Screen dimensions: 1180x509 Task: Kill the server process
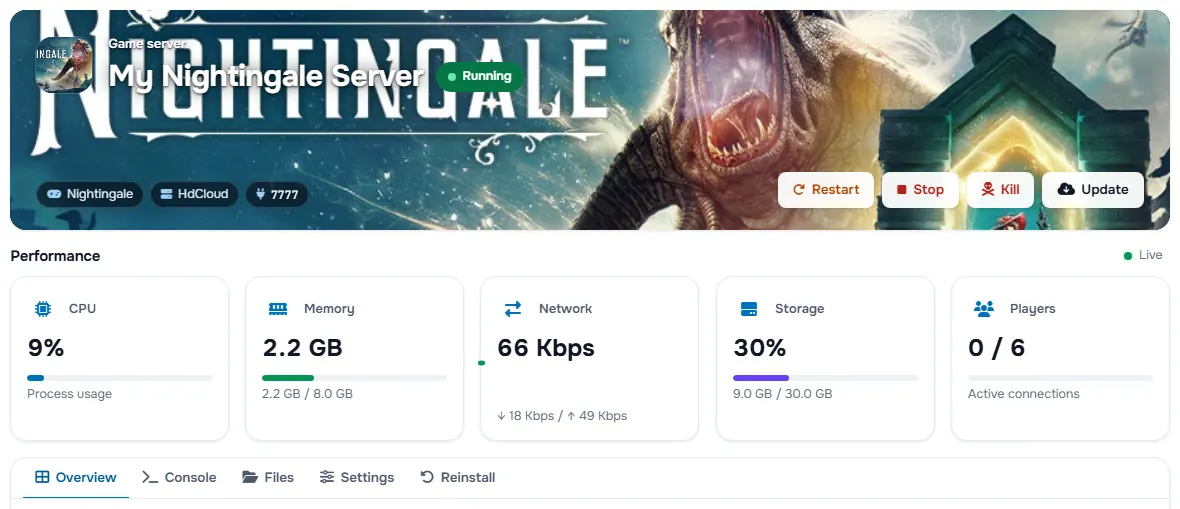click(1000, 190)
